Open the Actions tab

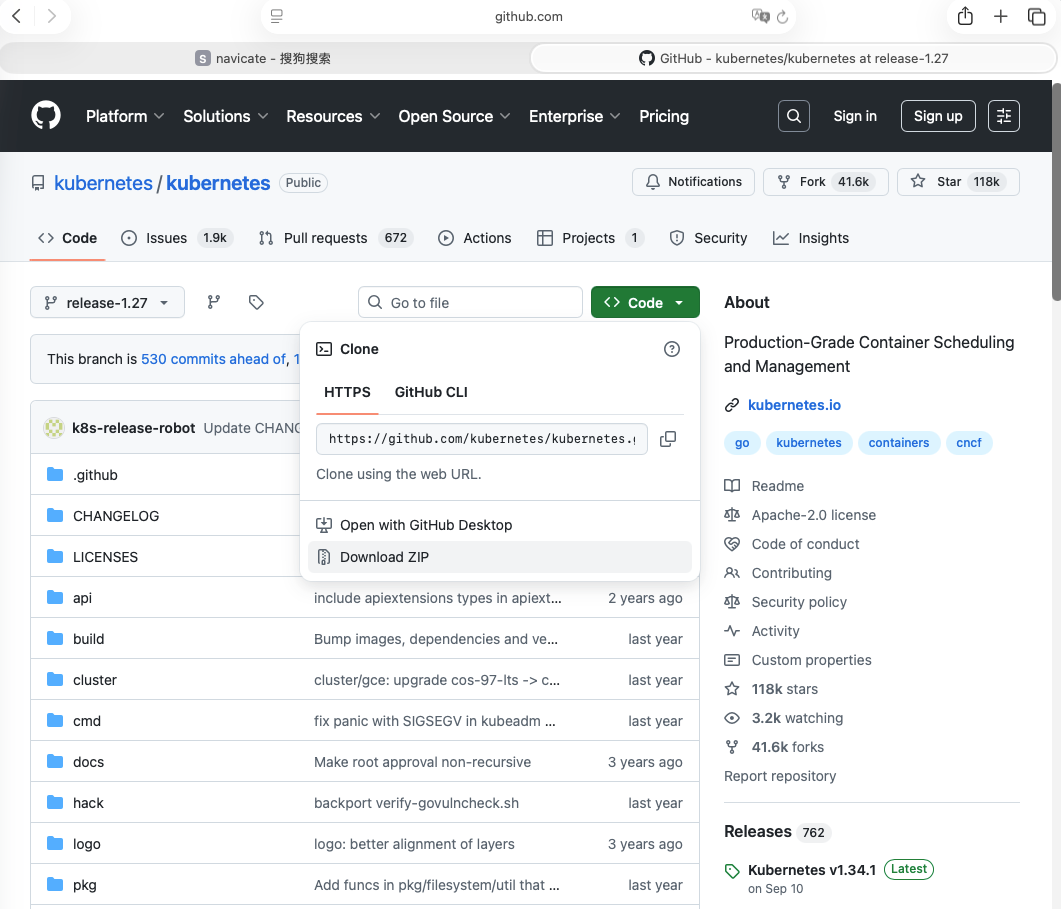pyautogui.click(x=474, y=238)
